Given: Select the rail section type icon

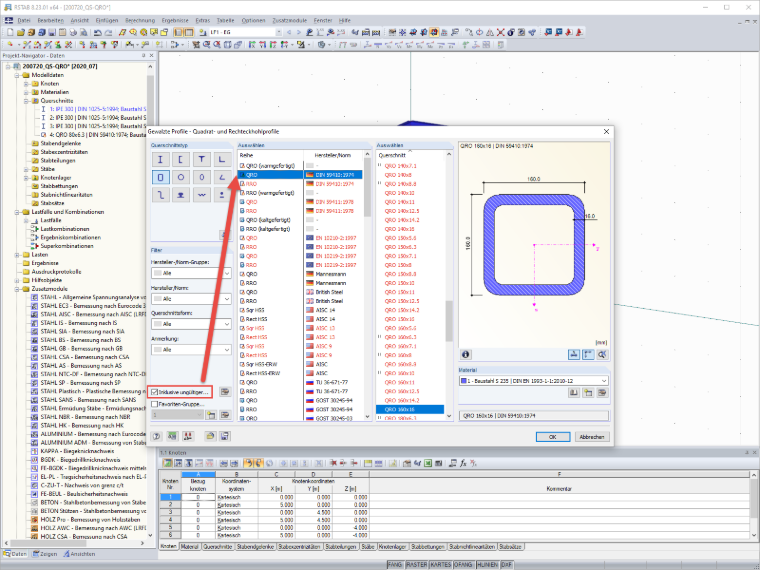Looking at the screenshot, I should (x=181, y=195).
